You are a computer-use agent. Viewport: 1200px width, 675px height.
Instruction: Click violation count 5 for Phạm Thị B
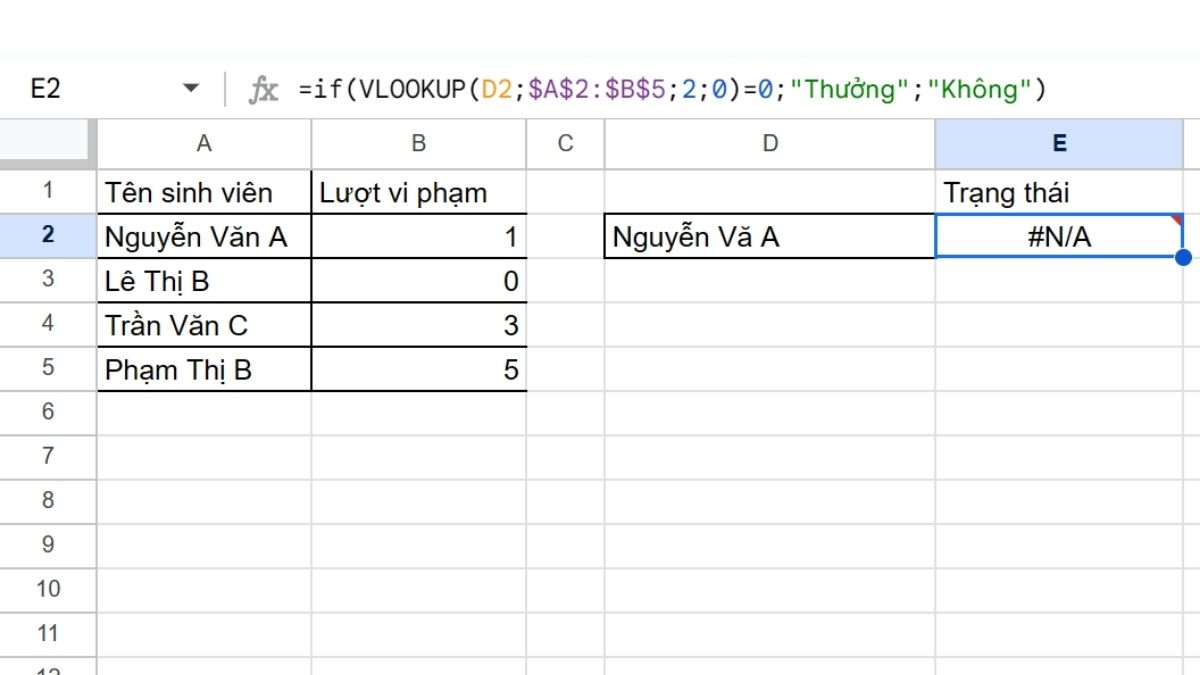419,369
